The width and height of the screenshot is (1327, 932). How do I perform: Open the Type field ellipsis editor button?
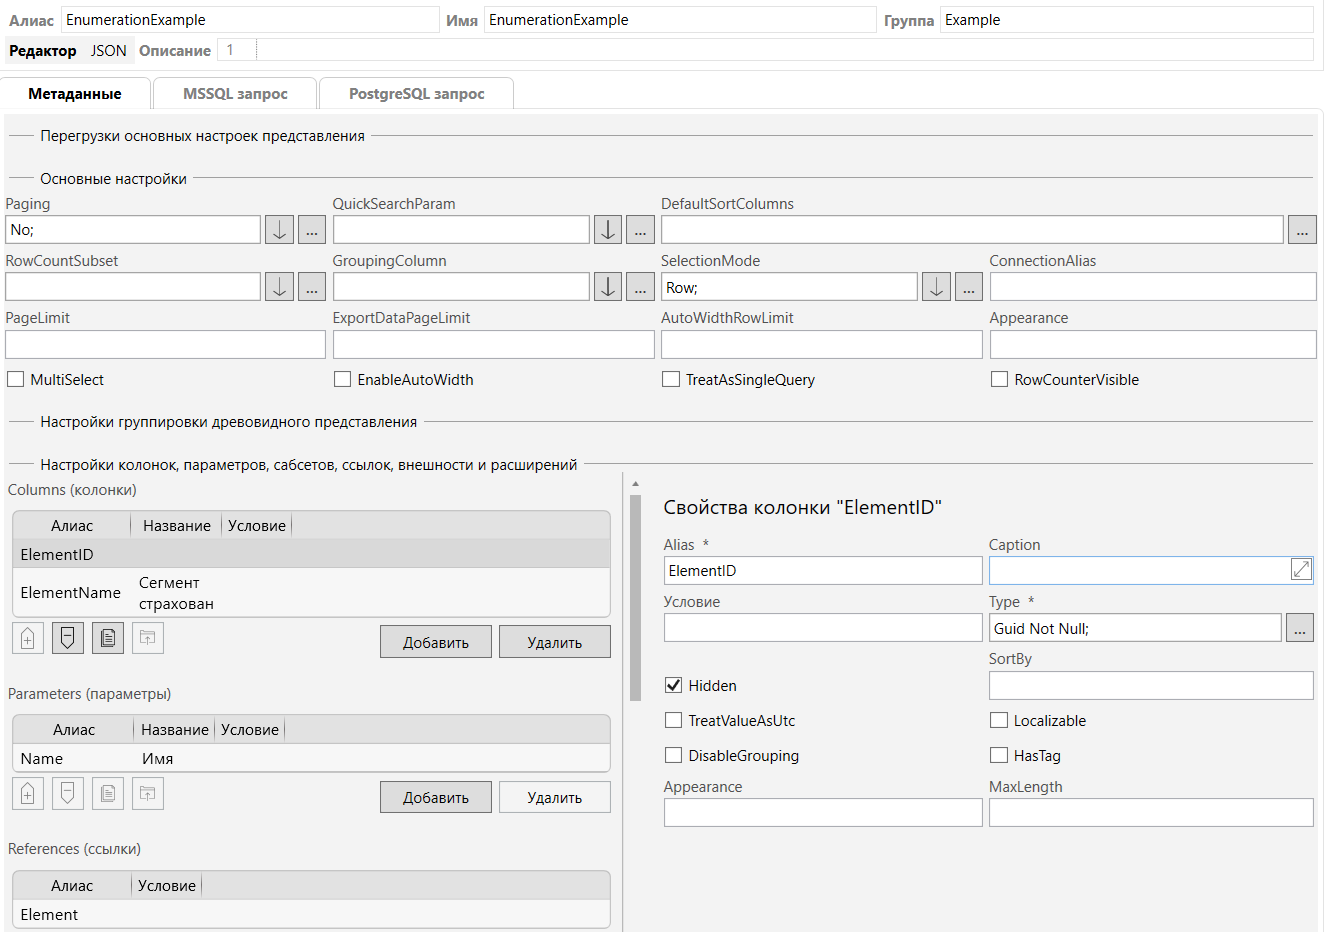pyautogui.click(x=1300, y=628)
